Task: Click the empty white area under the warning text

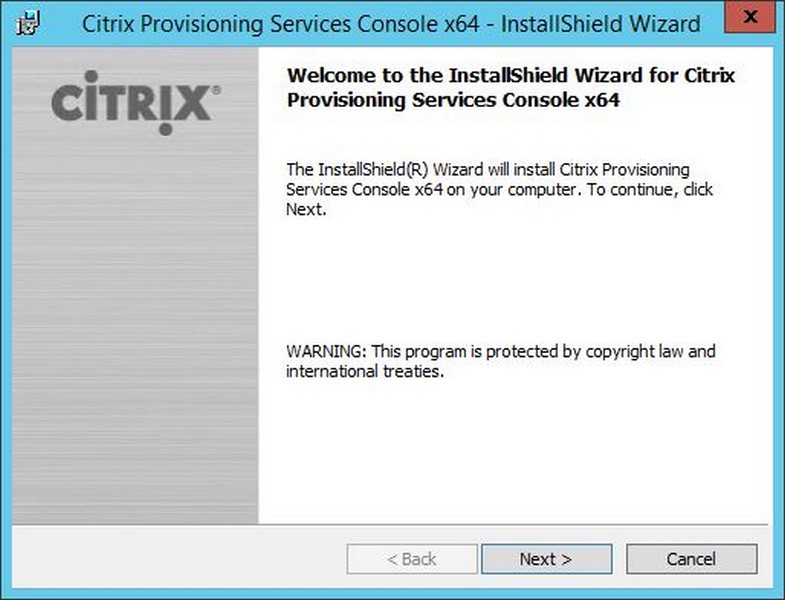Action: tap(513, 451)
